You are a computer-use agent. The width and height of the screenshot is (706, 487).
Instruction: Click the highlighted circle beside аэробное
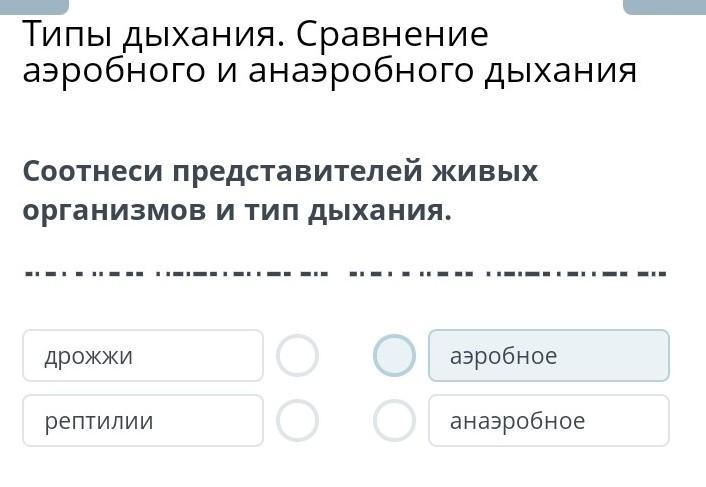point(394,356)
